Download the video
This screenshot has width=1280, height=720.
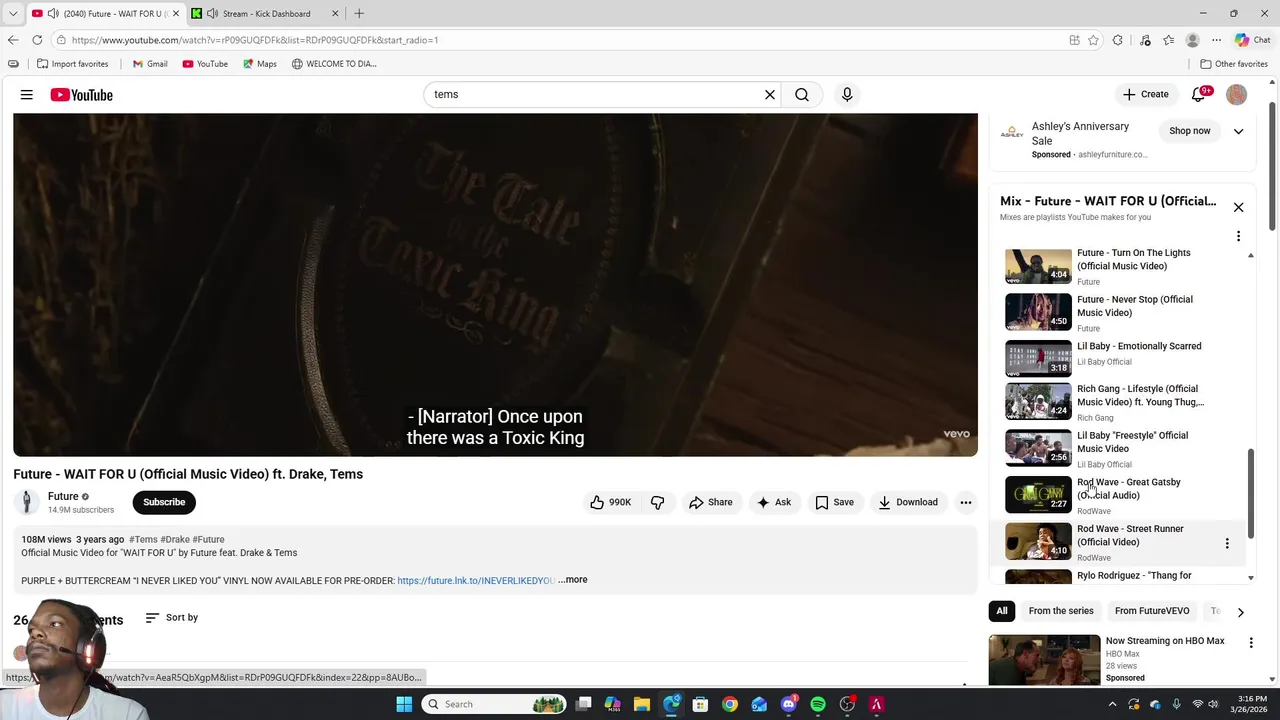tap(908, 502)
